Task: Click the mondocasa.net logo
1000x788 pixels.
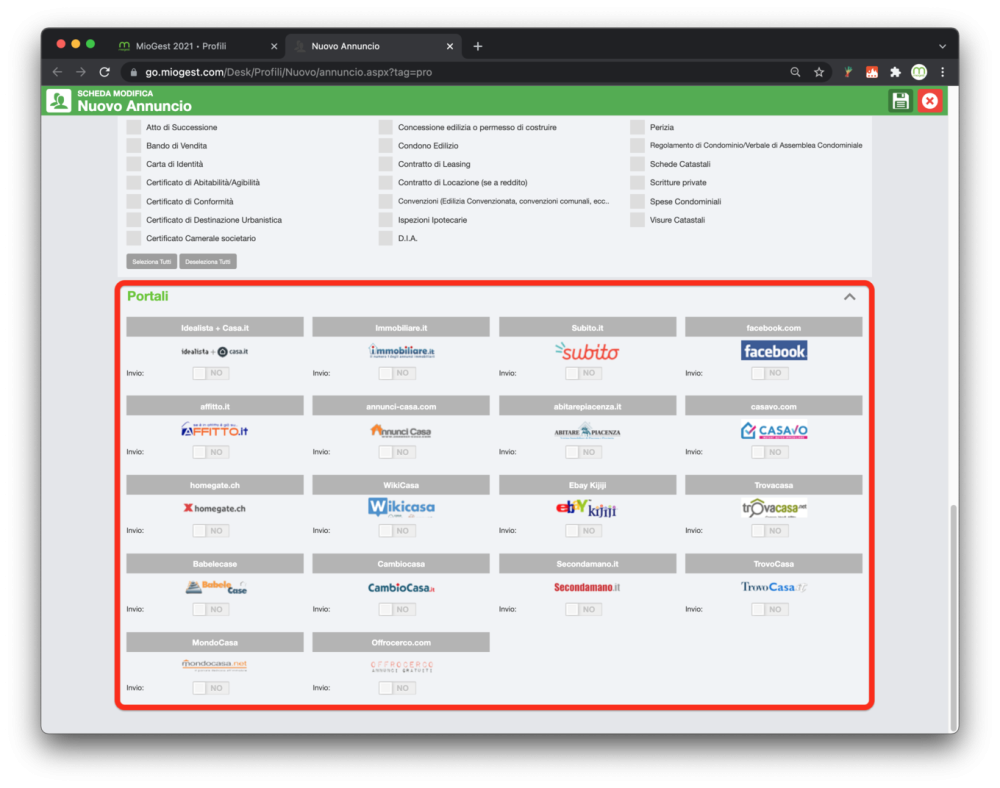Action: coord(215,665)
